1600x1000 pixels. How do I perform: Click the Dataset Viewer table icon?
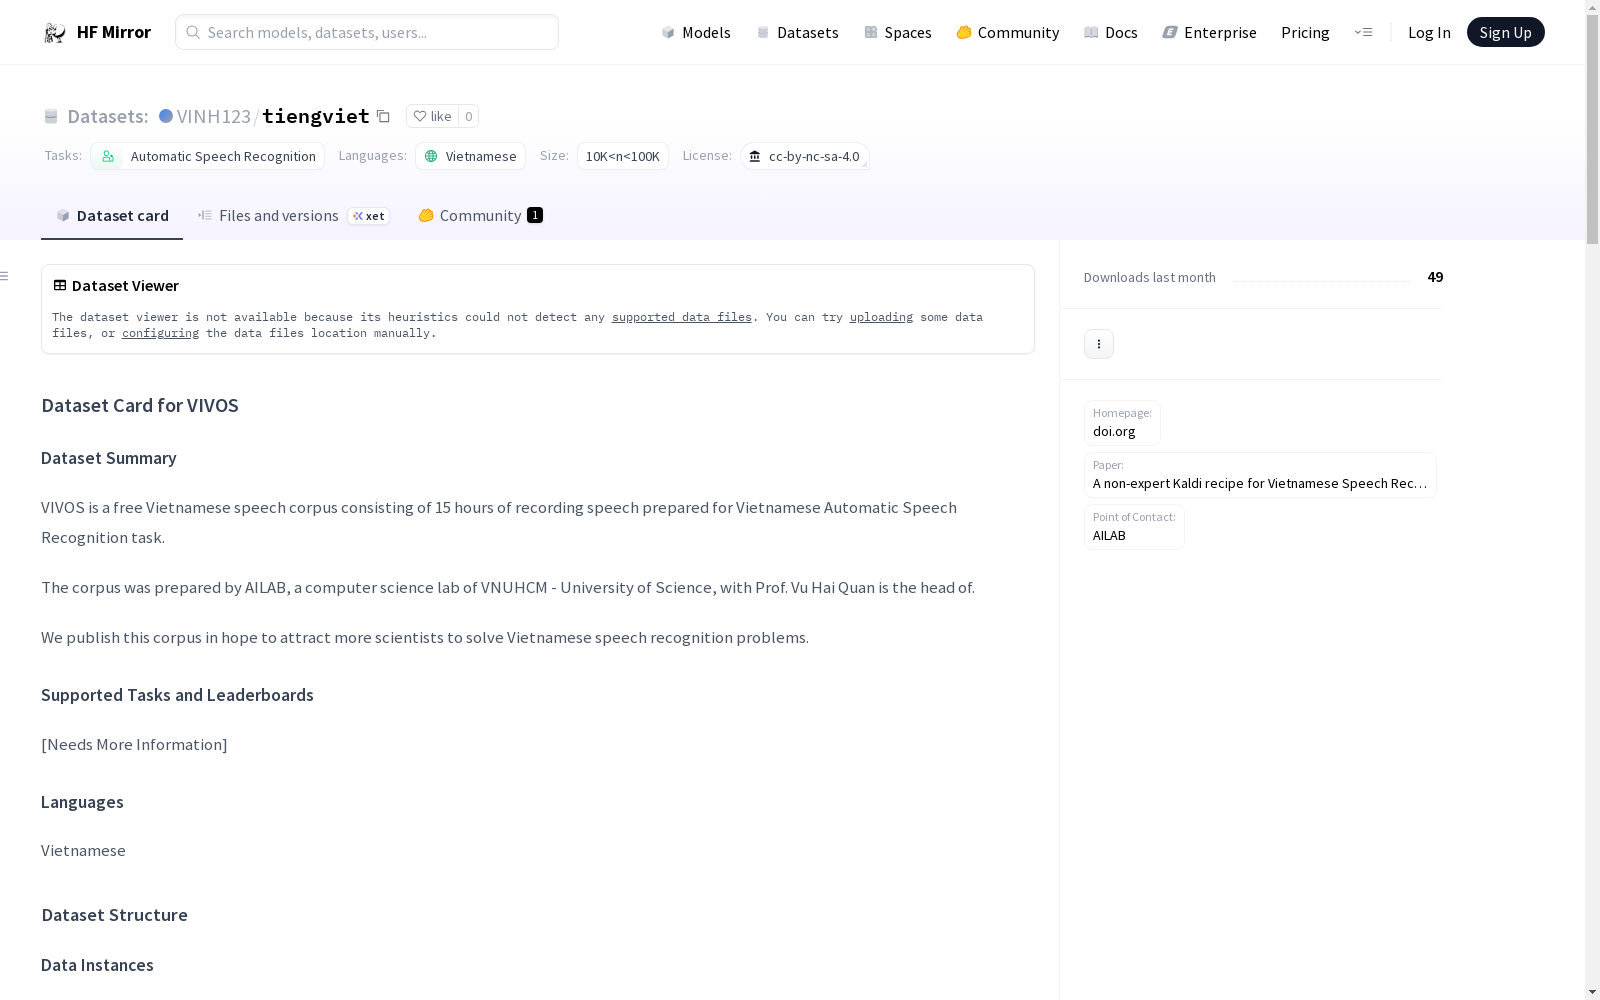click(60, 285)
